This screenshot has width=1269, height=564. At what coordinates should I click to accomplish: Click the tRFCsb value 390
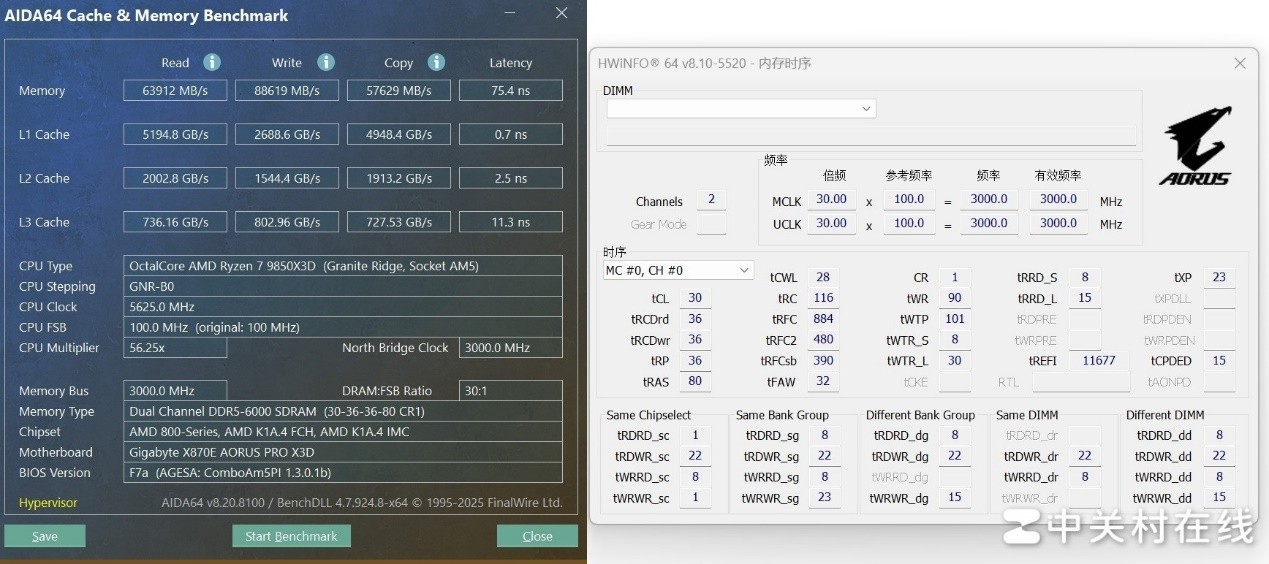pyautogui.click(x=823, y=361)
